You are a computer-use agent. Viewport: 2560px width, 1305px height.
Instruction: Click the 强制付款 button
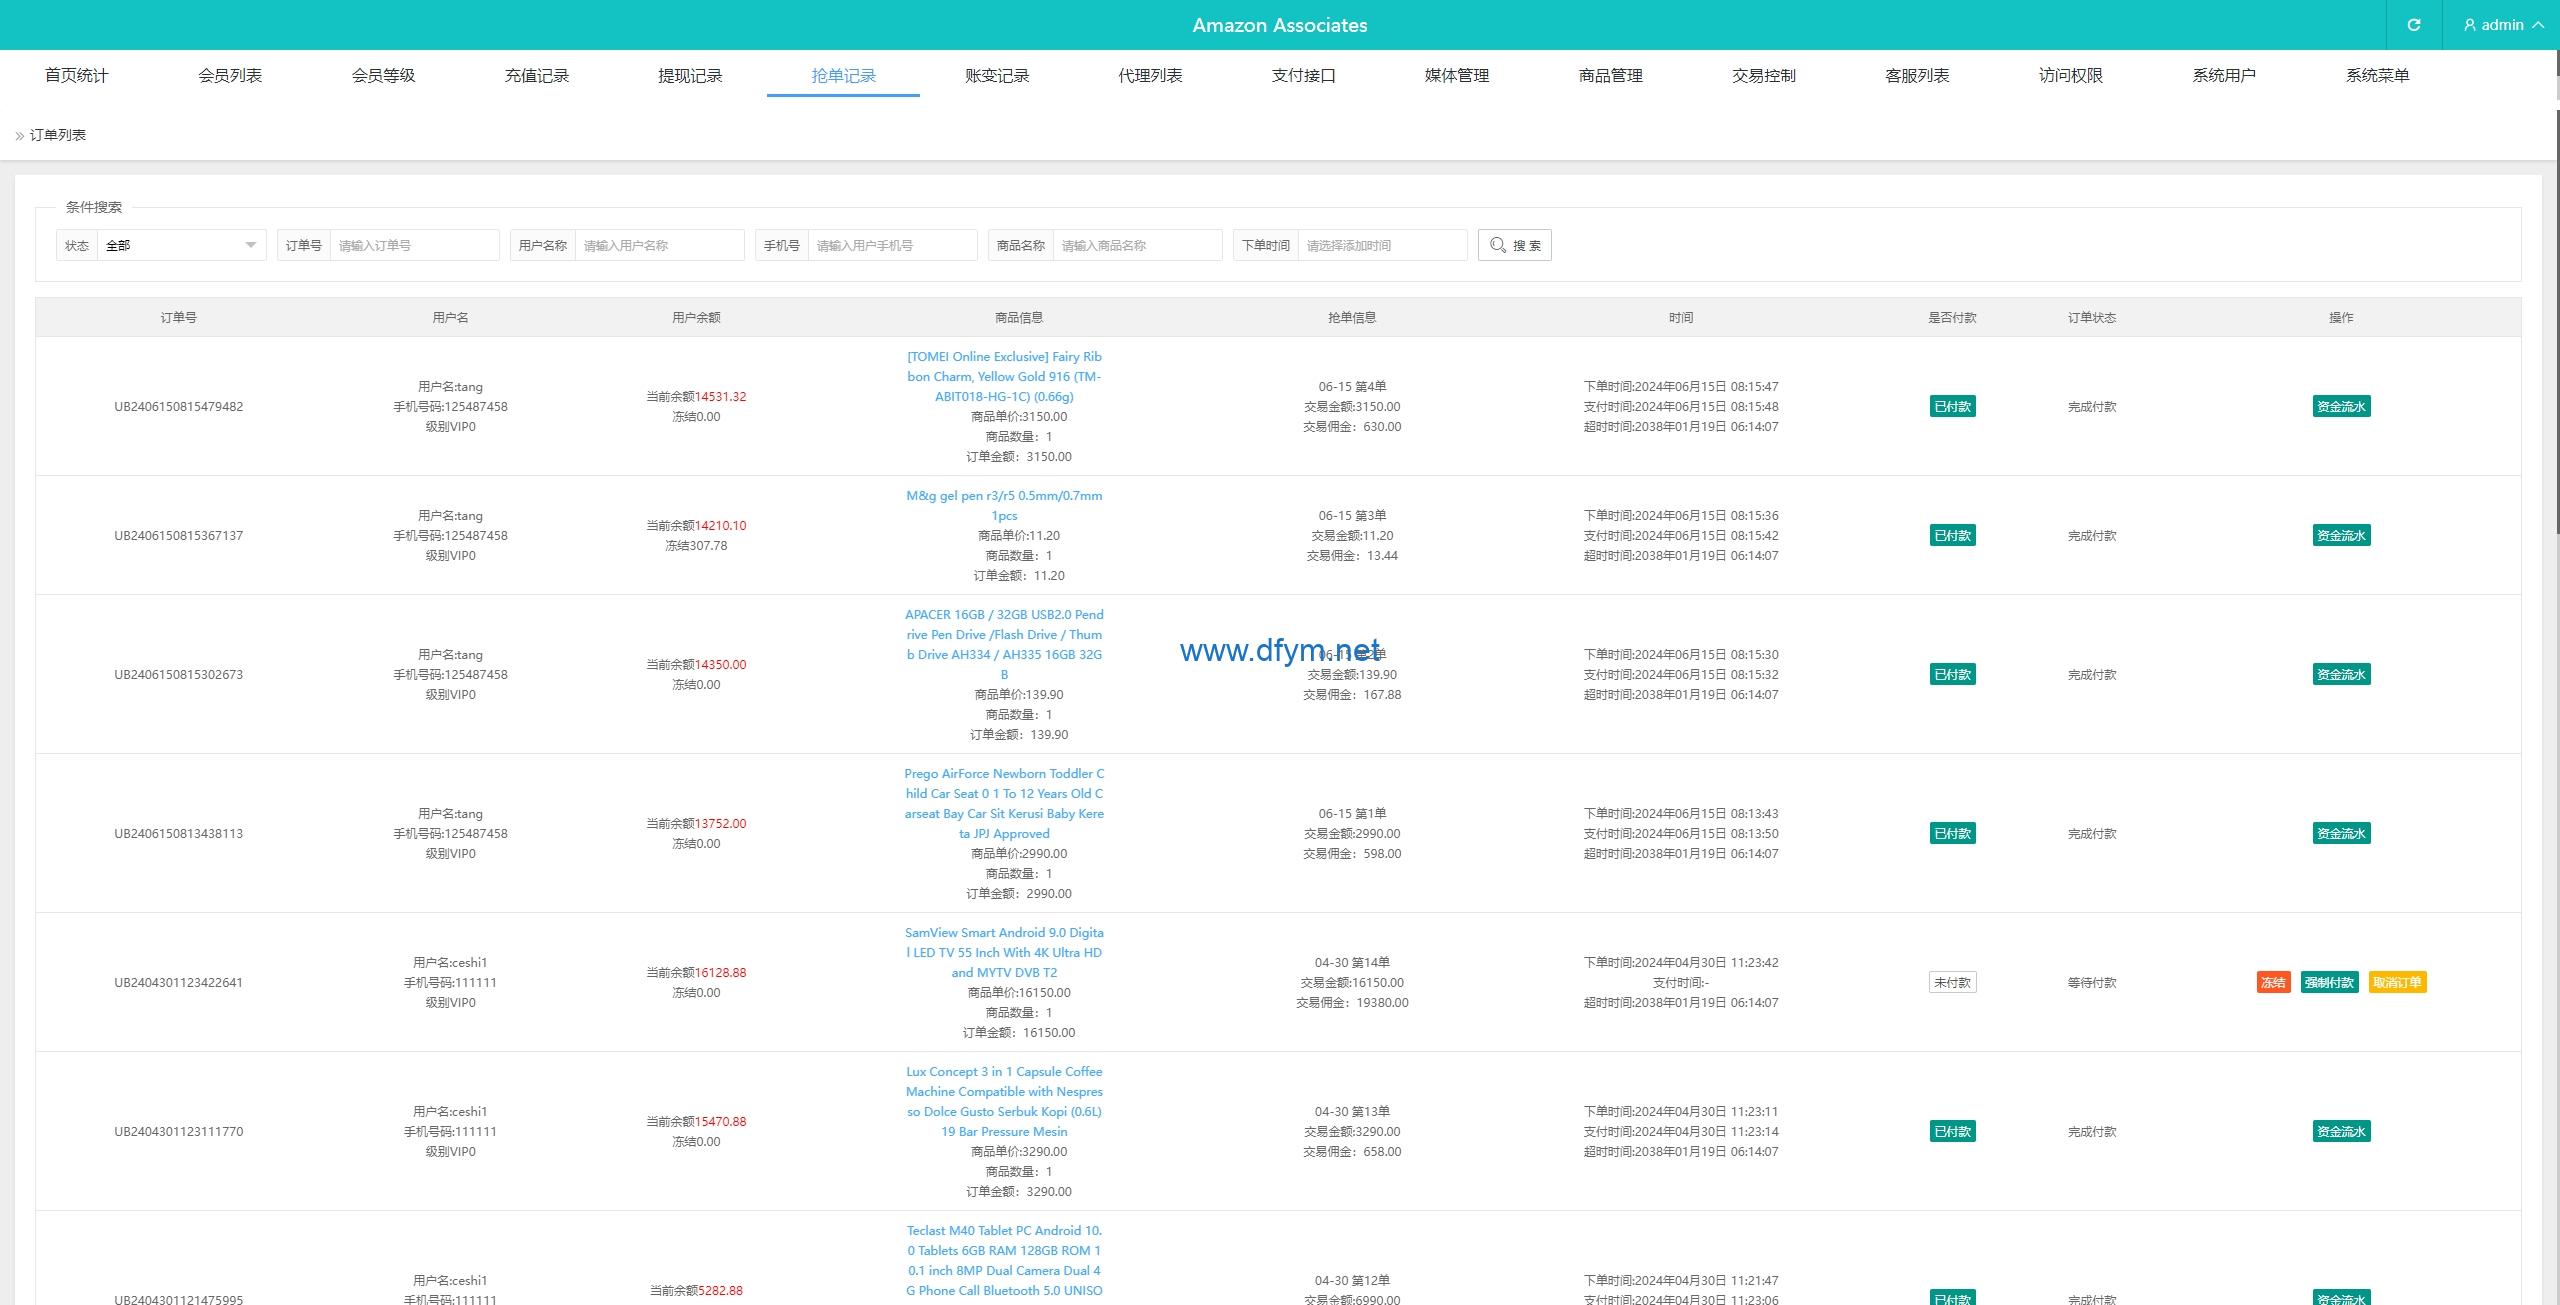(x=2329, y=982)
